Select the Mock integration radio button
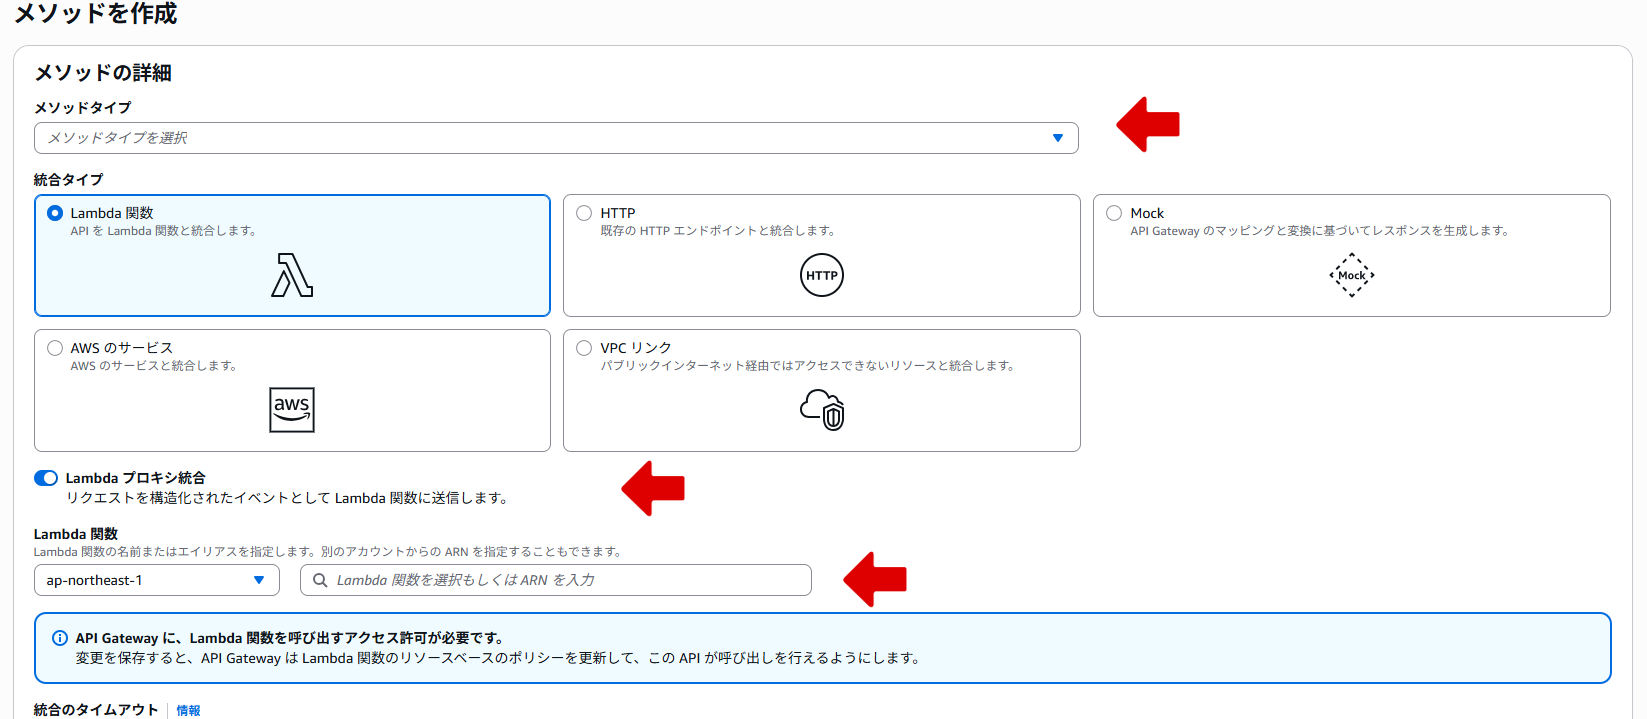1647x719 pixels. 1114,213
